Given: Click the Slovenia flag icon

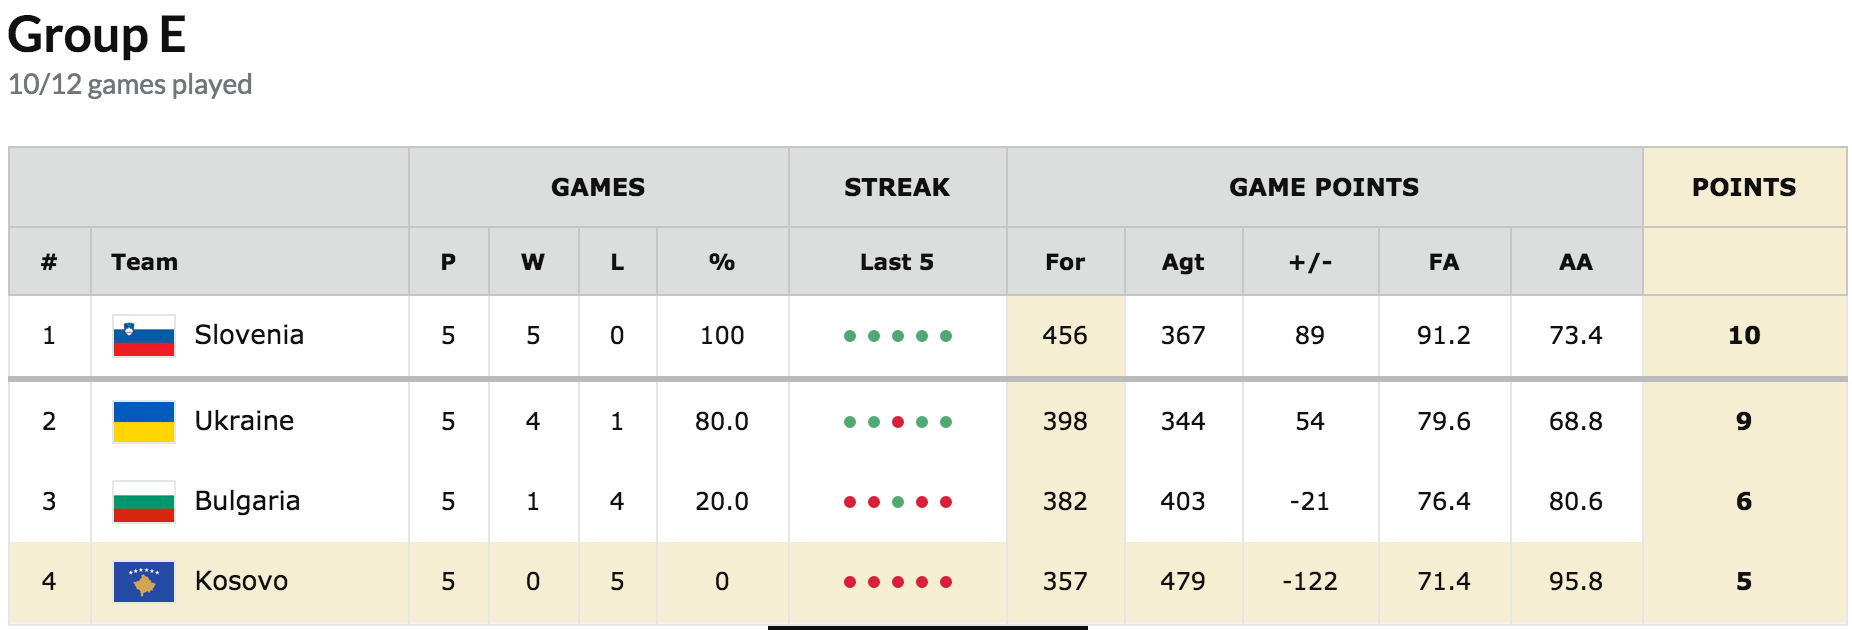Looking at the screenshot, I should pos(144,336).
